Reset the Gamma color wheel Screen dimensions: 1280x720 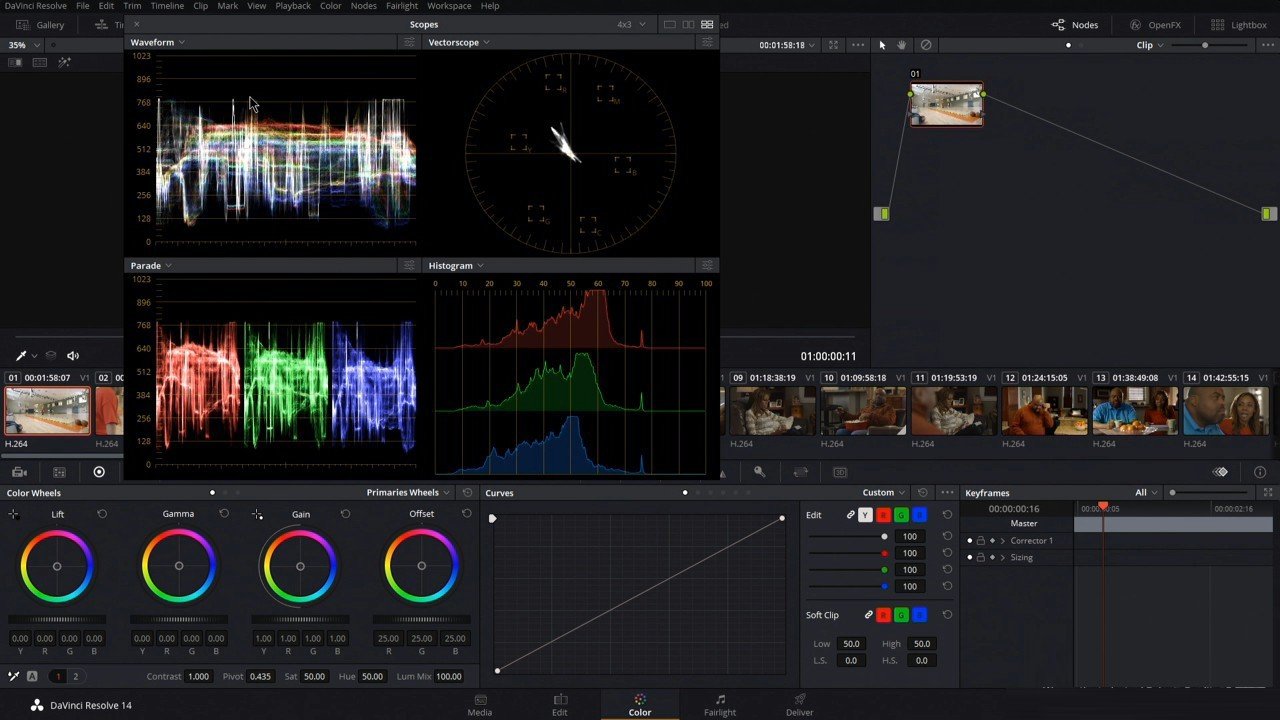(x=224, y=514)
